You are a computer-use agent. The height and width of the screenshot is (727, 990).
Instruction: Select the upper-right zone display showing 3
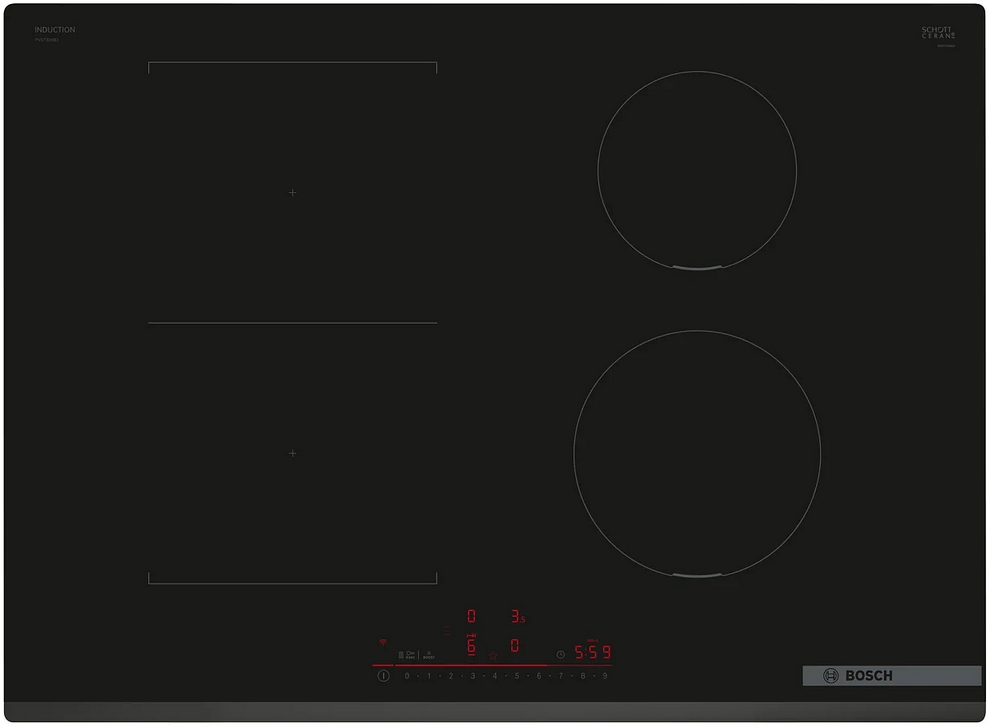pyautogui.click(x=516, y=617)
